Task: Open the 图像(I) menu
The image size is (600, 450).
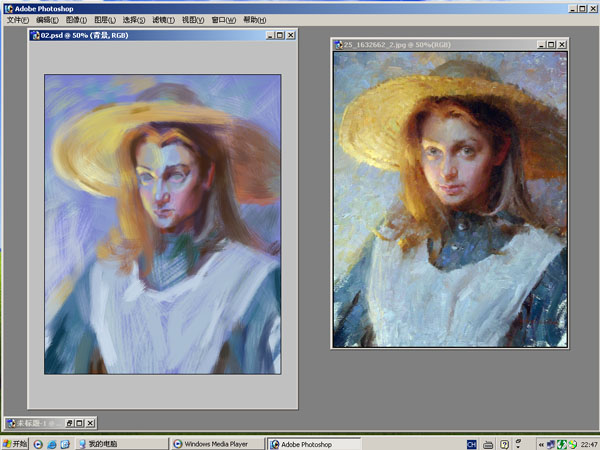Action: (x=76, y=20)
